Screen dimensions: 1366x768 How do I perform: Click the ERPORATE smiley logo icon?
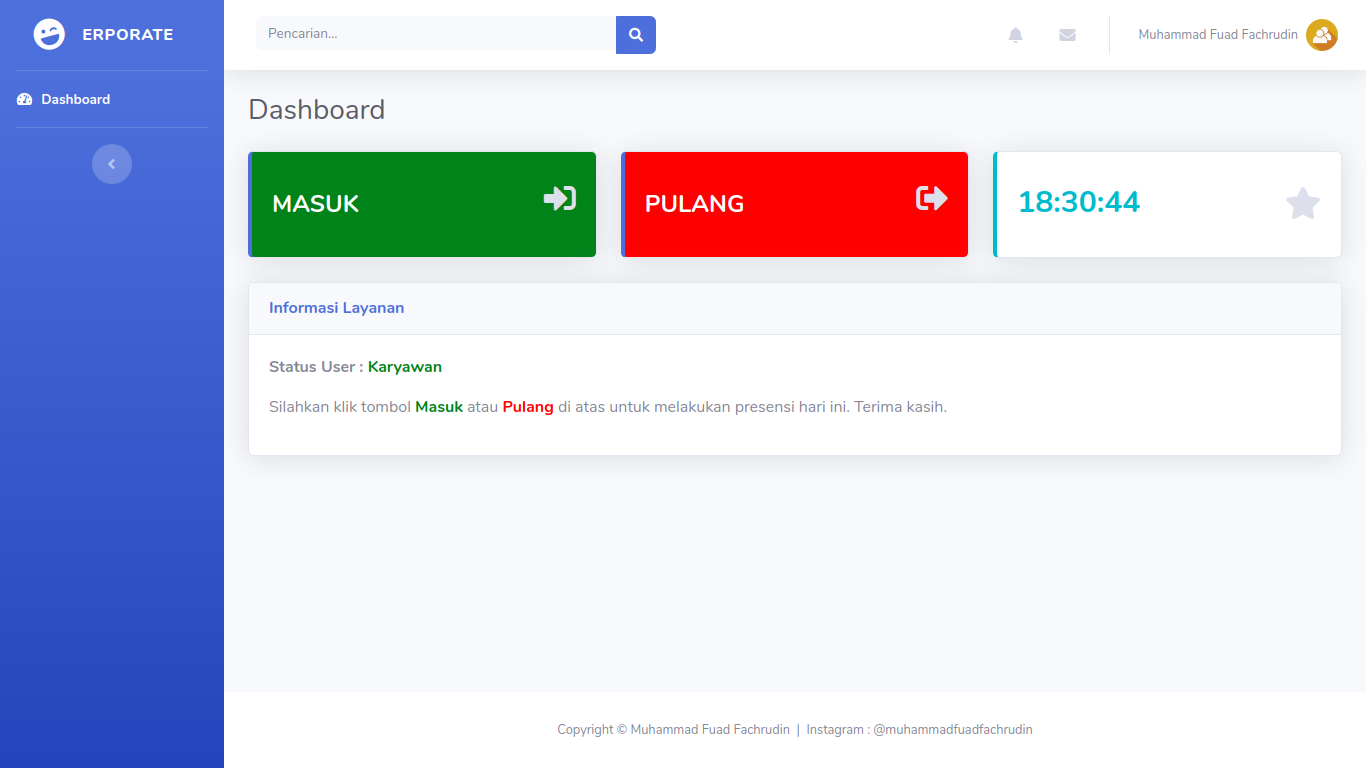[x=49, y=34]
